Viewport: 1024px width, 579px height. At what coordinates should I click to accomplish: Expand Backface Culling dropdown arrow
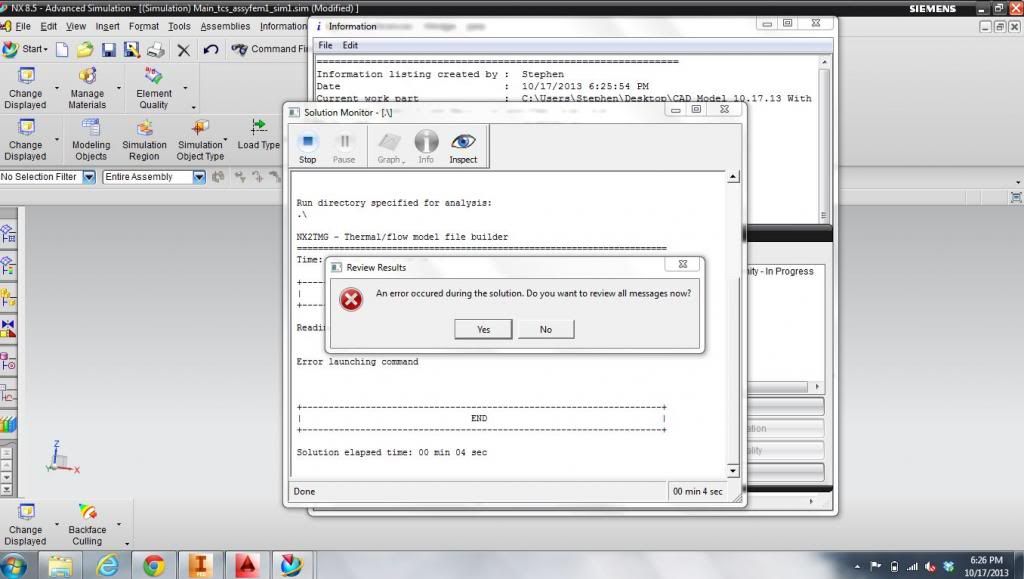tap(118, 524)
